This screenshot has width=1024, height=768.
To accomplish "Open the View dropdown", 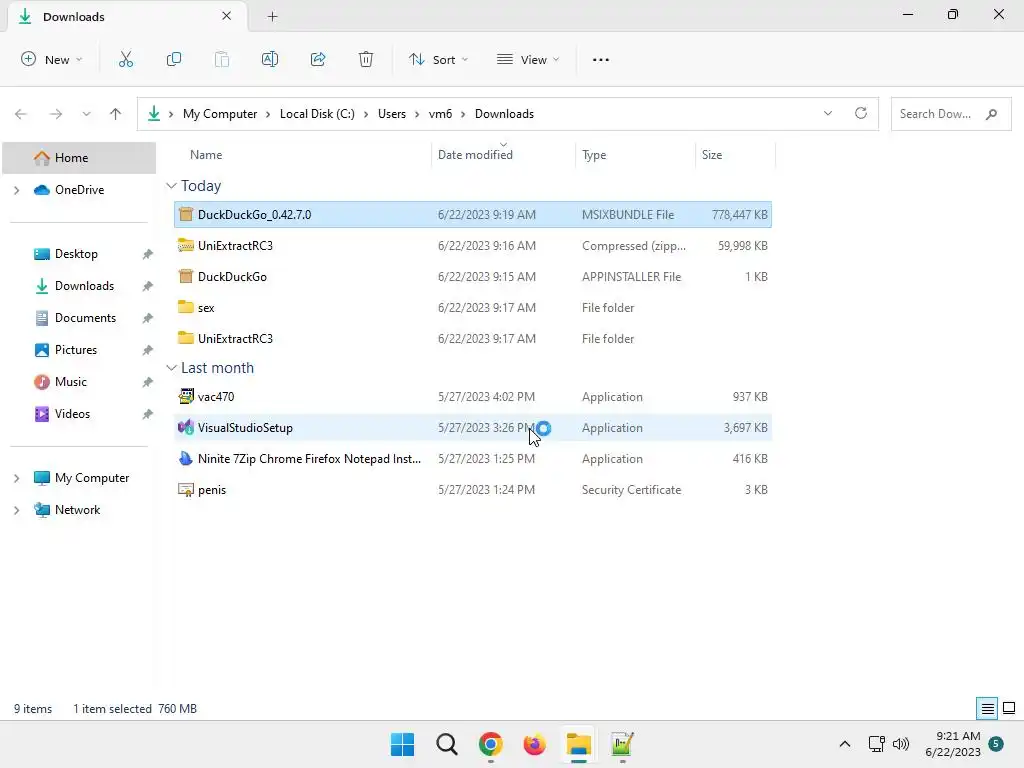I will coord(528,59).
